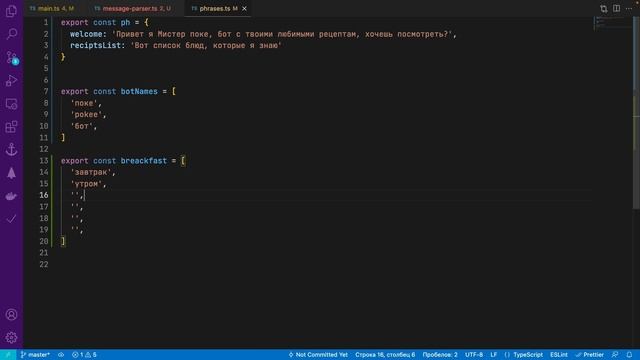Viewport: 640px width, 360px height.
Task: Close the phrases.ts tab
Action: pos(244,9)
